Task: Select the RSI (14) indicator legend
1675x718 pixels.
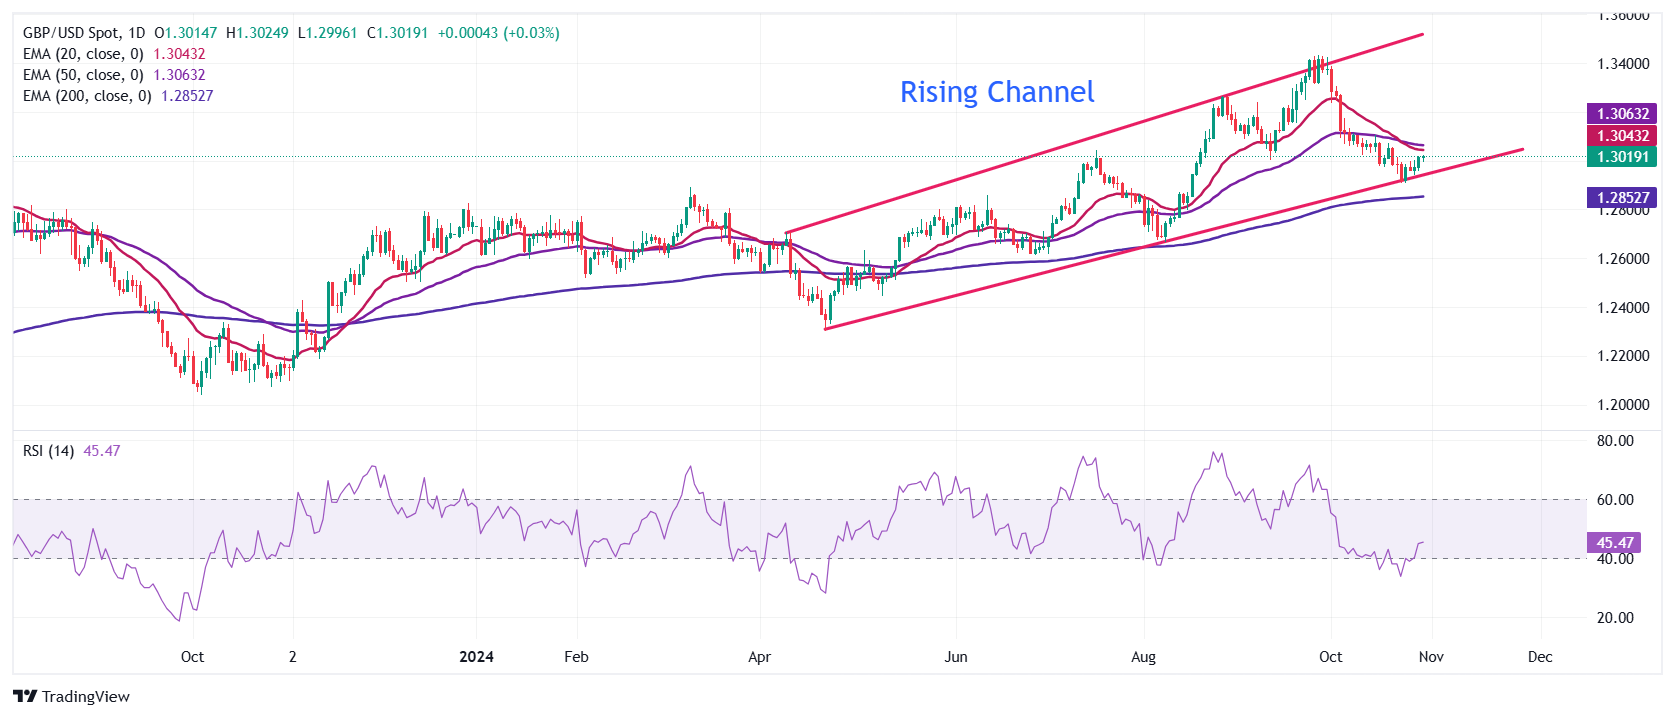Action: point(48,451)
